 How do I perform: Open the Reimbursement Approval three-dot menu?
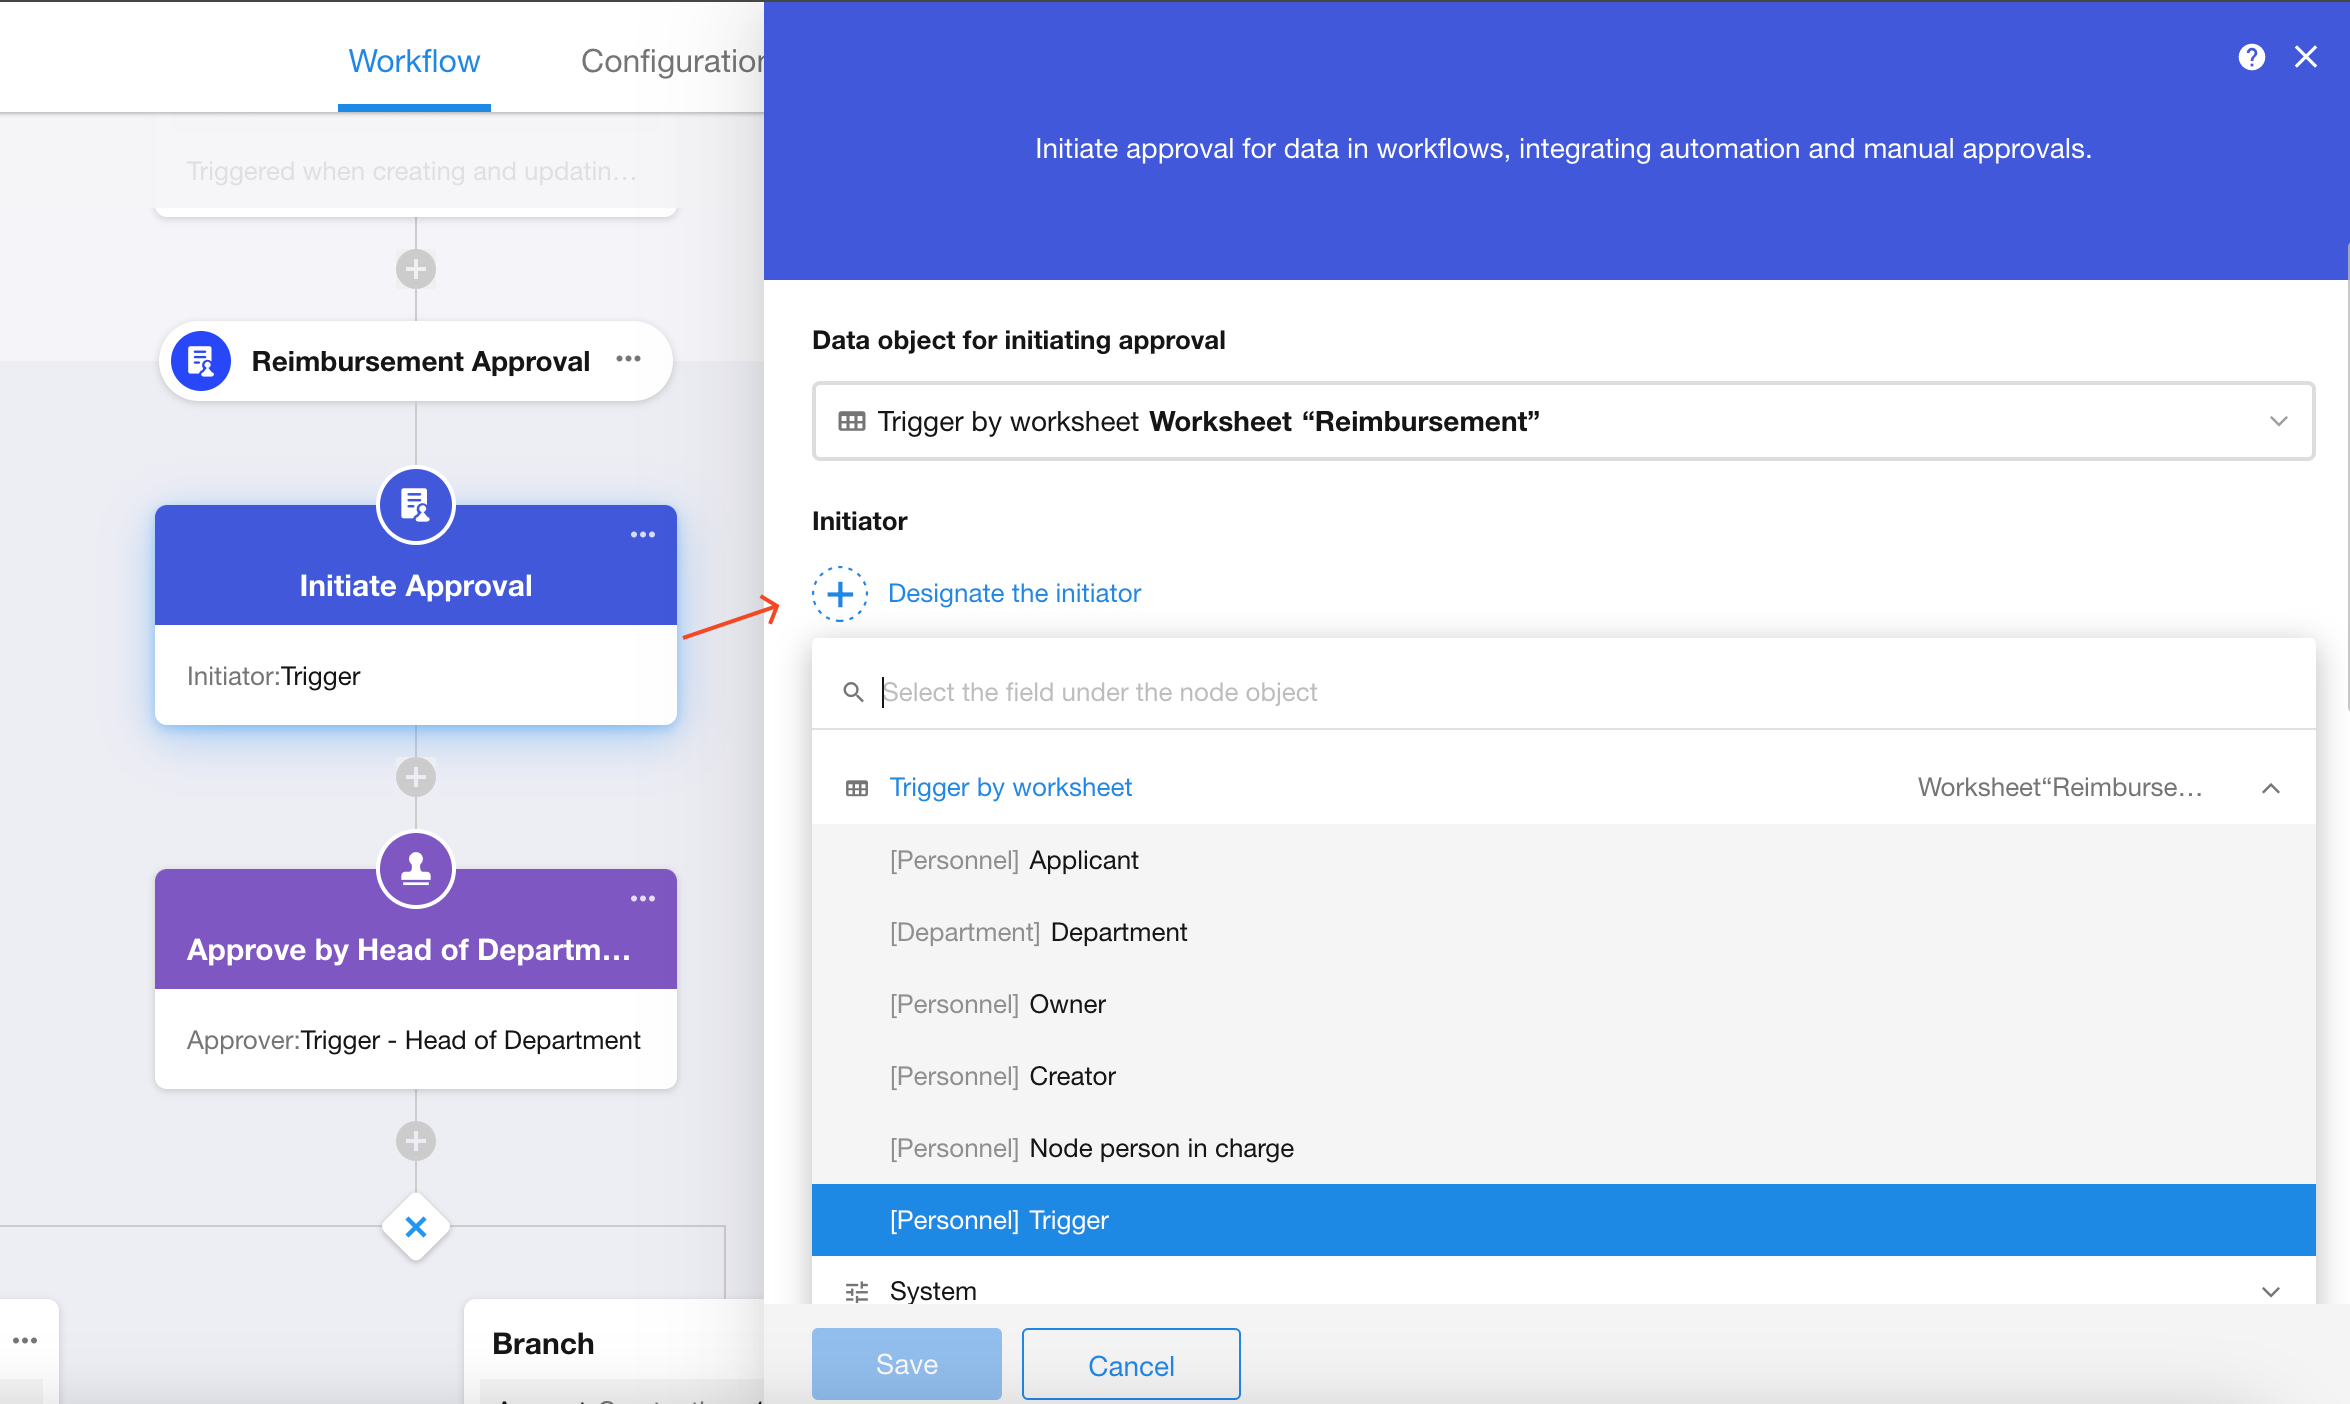pos(629,359)
